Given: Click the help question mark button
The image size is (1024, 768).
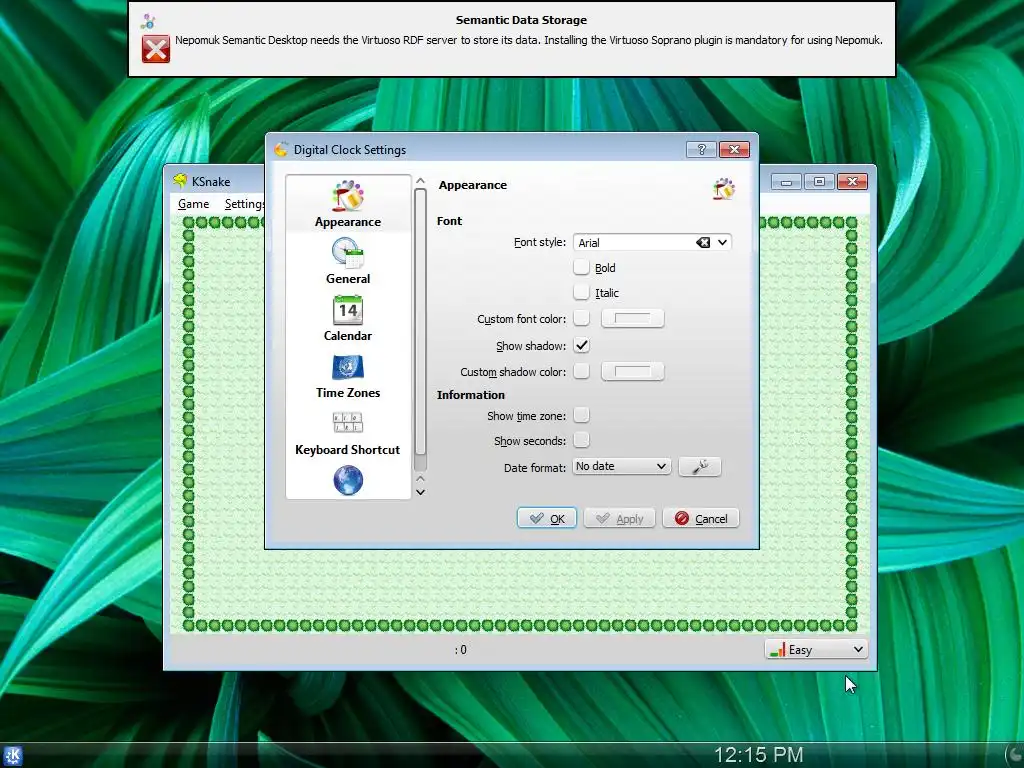Looking at the screenshot, I should point(701,150).
